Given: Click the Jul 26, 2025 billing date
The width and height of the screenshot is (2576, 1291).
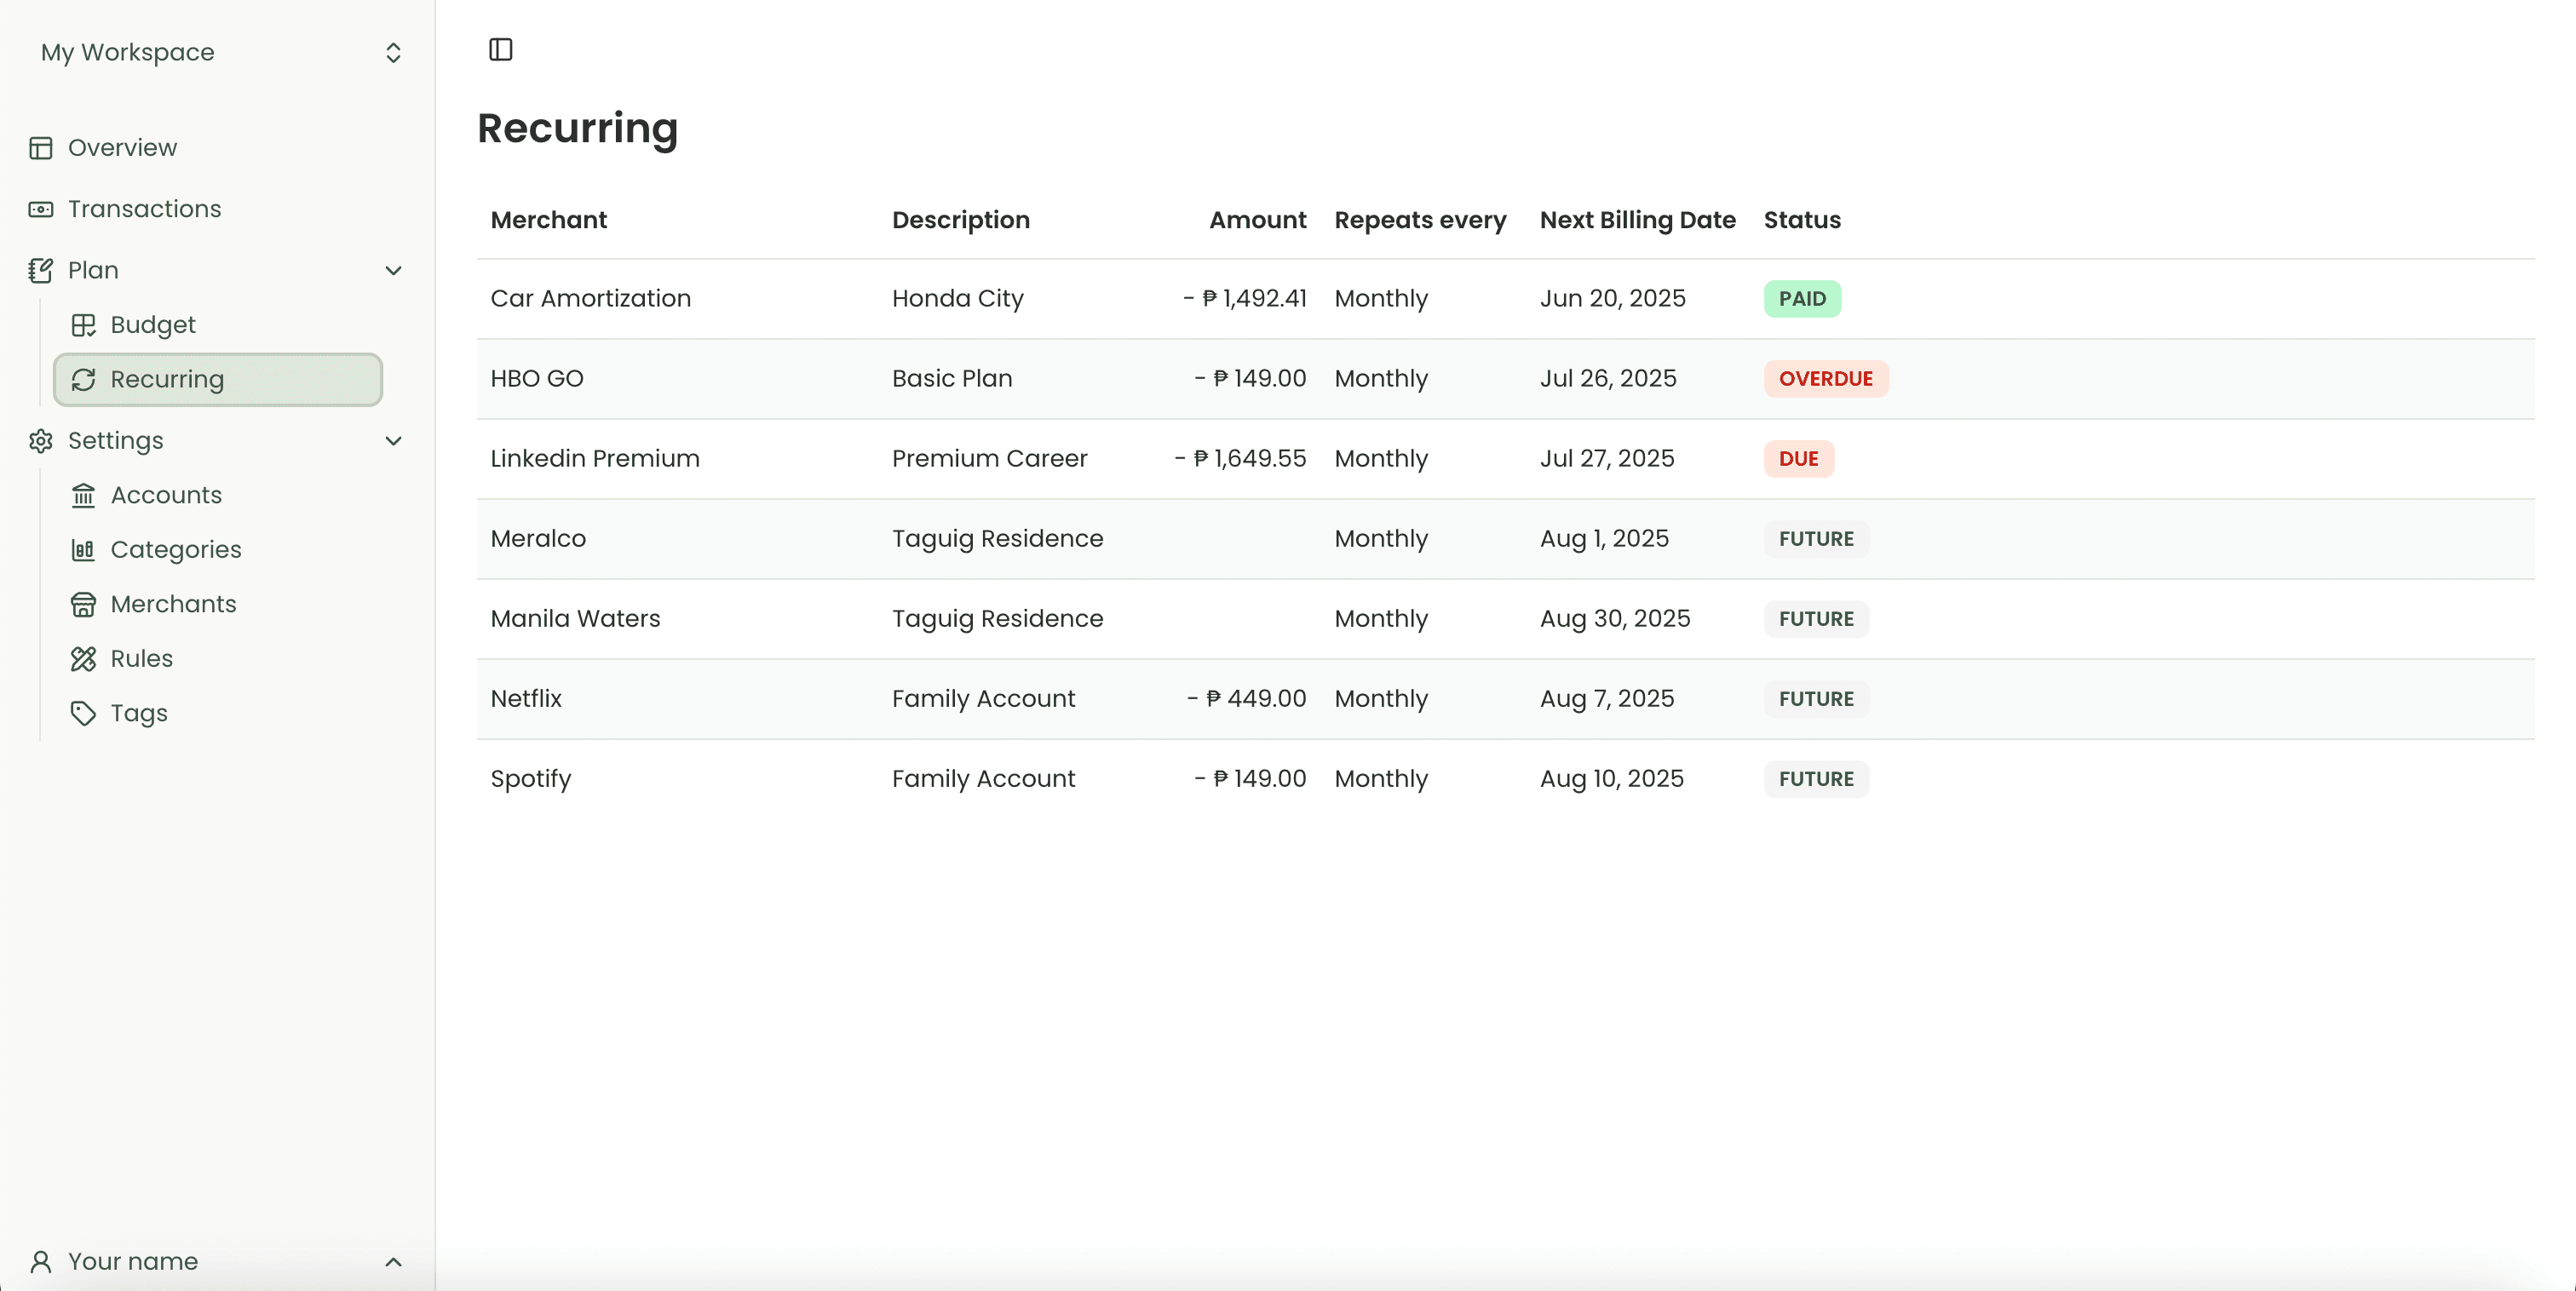Looking at the screenshot, I should click(x=1608, y=379).
